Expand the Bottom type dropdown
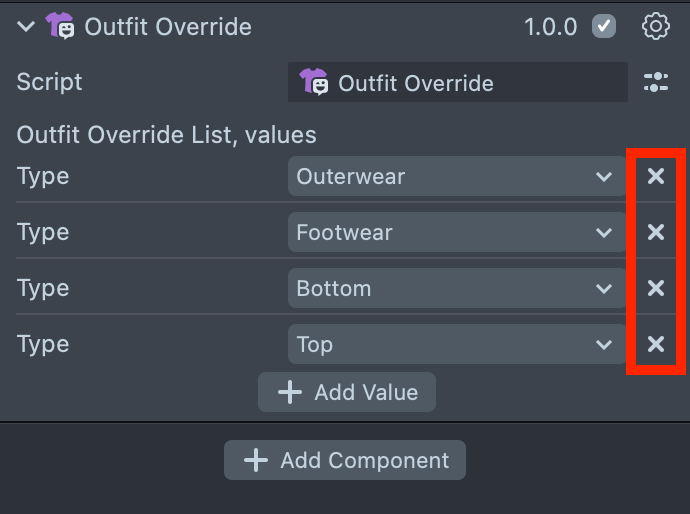690x514 pixels. click(455, 289)
